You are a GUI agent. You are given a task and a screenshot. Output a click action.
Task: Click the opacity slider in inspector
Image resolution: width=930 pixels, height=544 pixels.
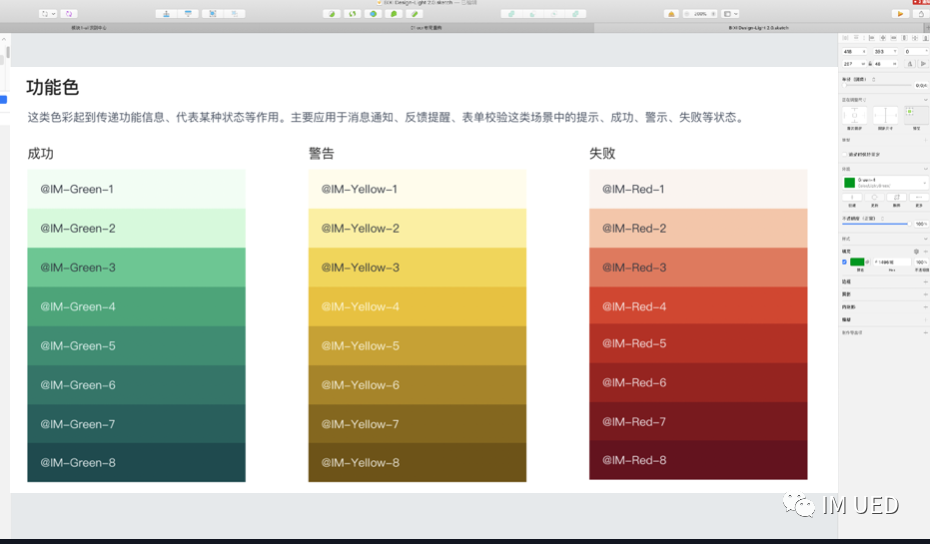[875, 224]
